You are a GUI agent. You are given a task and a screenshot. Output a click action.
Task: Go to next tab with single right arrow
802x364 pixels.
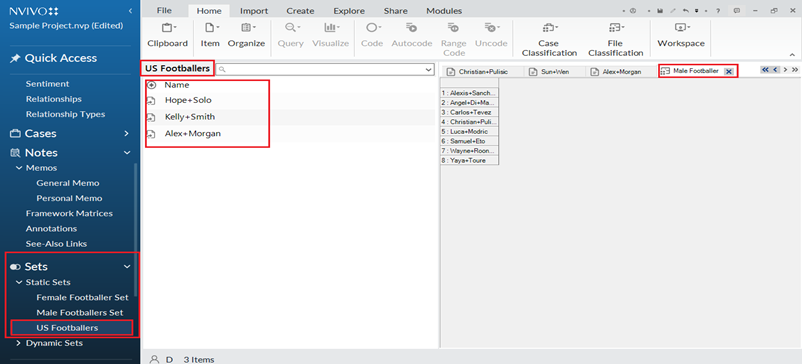[785, 70]
